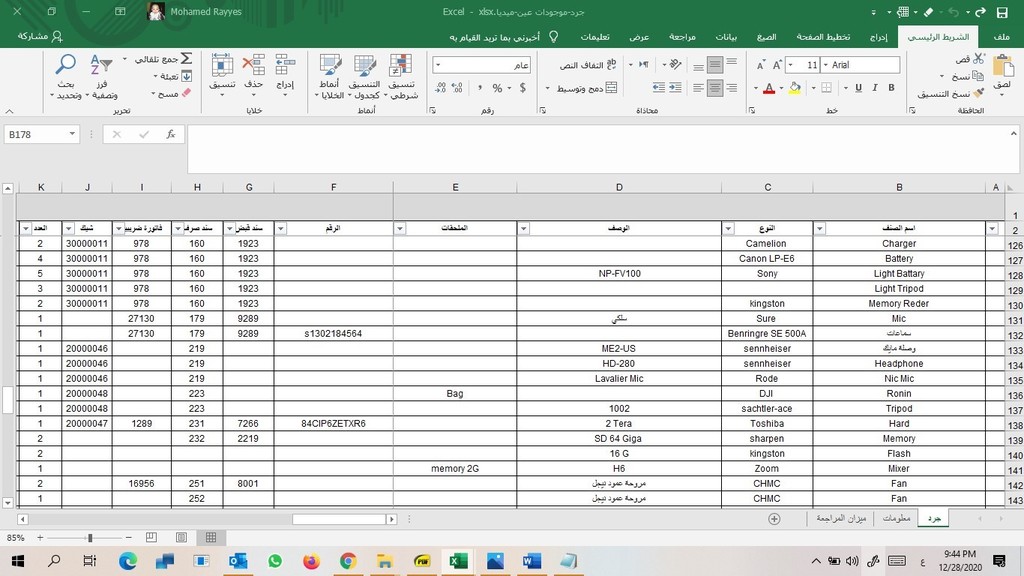Click the Clear (مسح) eraser icon
Screen dimensions: 1024x576
tap(186, 93)
